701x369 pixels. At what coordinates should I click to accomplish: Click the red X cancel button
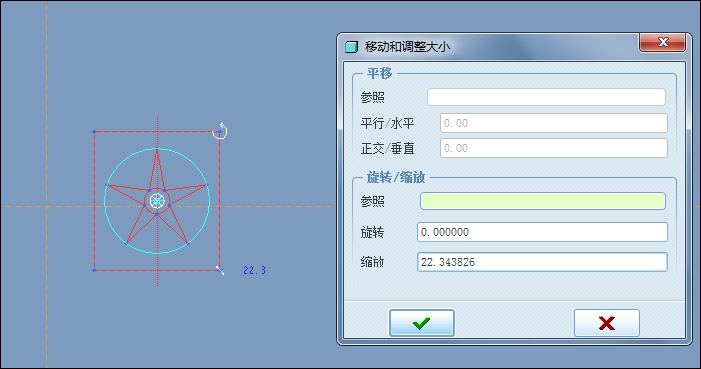pyautogui.click(x=607, y=323)
